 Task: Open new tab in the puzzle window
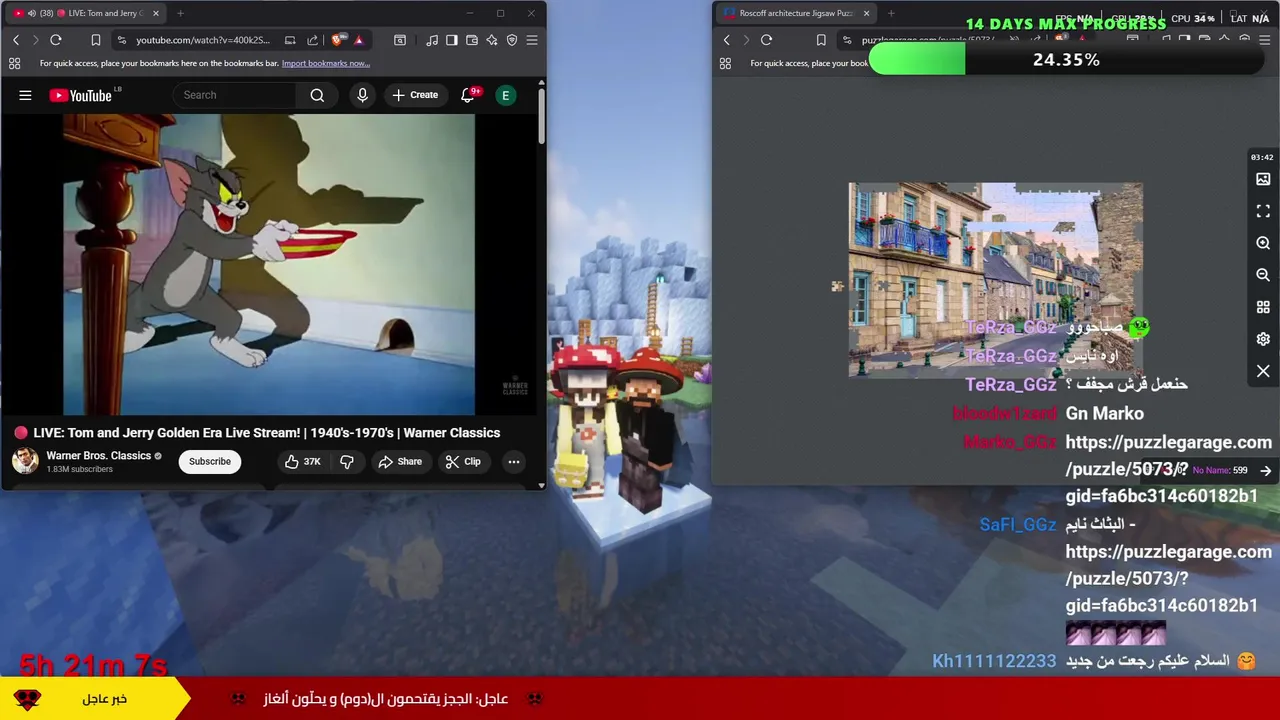pos(891,13)
